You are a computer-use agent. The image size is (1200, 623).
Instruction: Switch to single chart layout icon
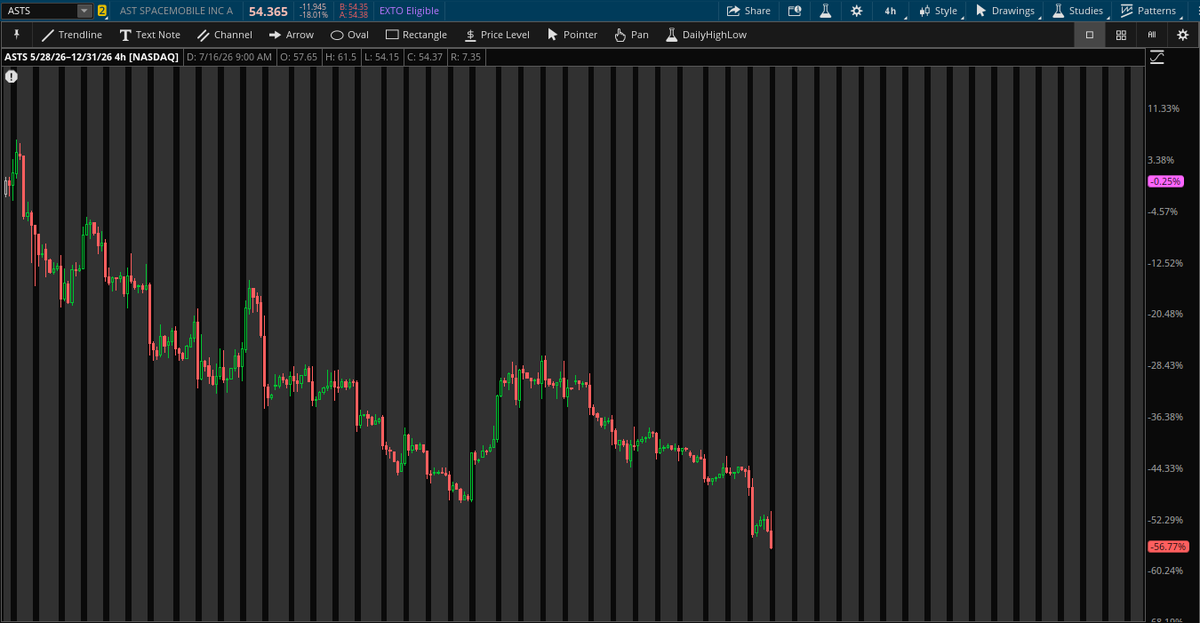1090,34
